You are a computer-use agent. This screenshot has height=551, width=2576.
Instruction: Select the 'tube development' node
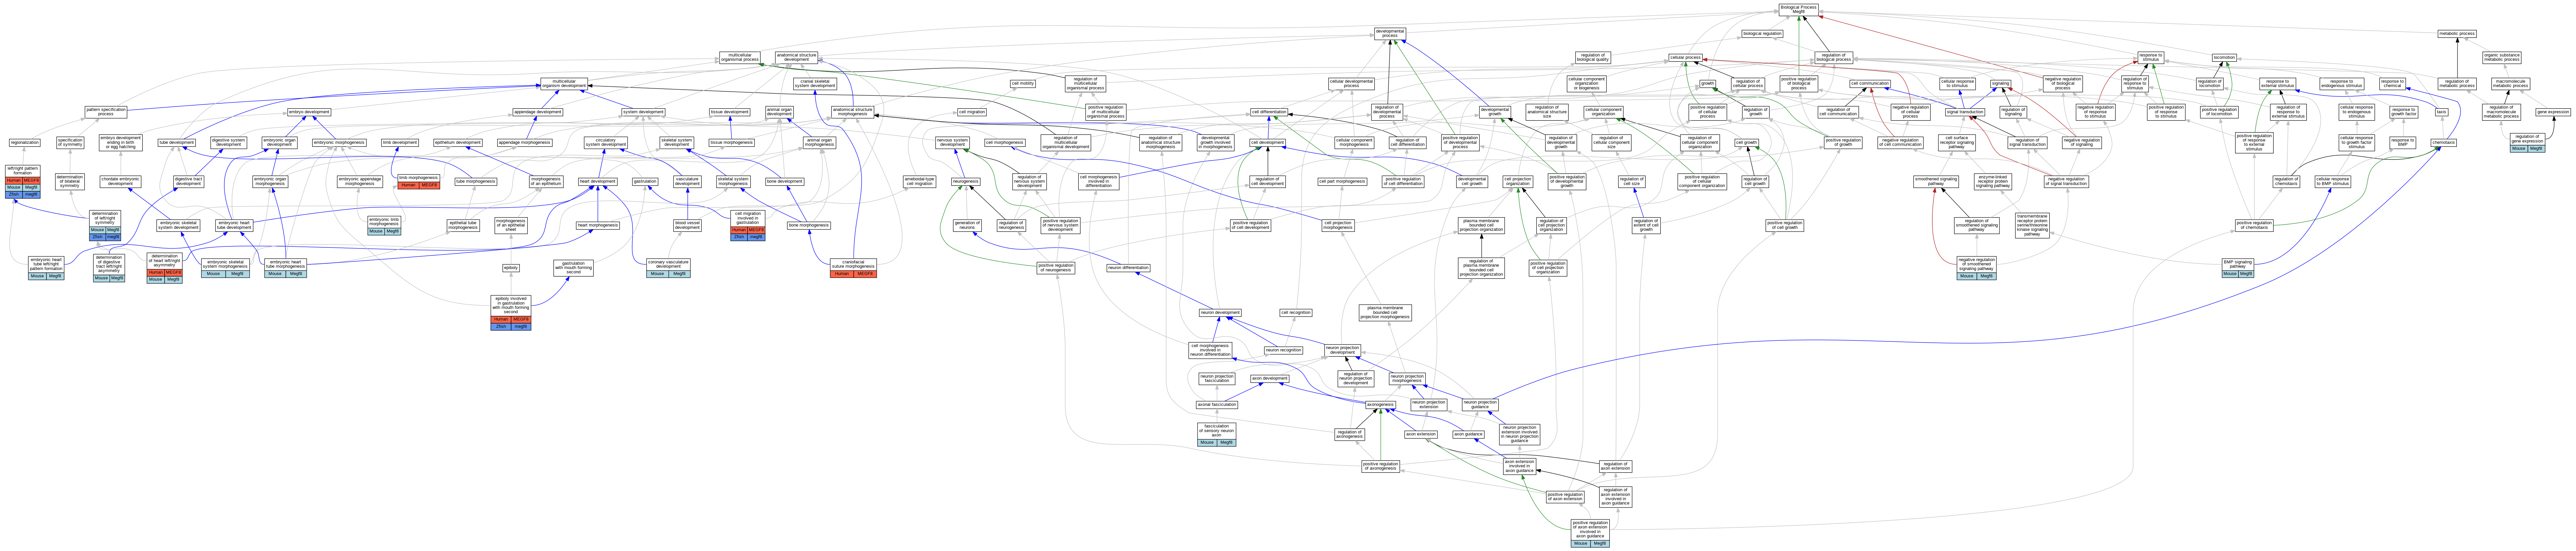(x=177, y=143)
